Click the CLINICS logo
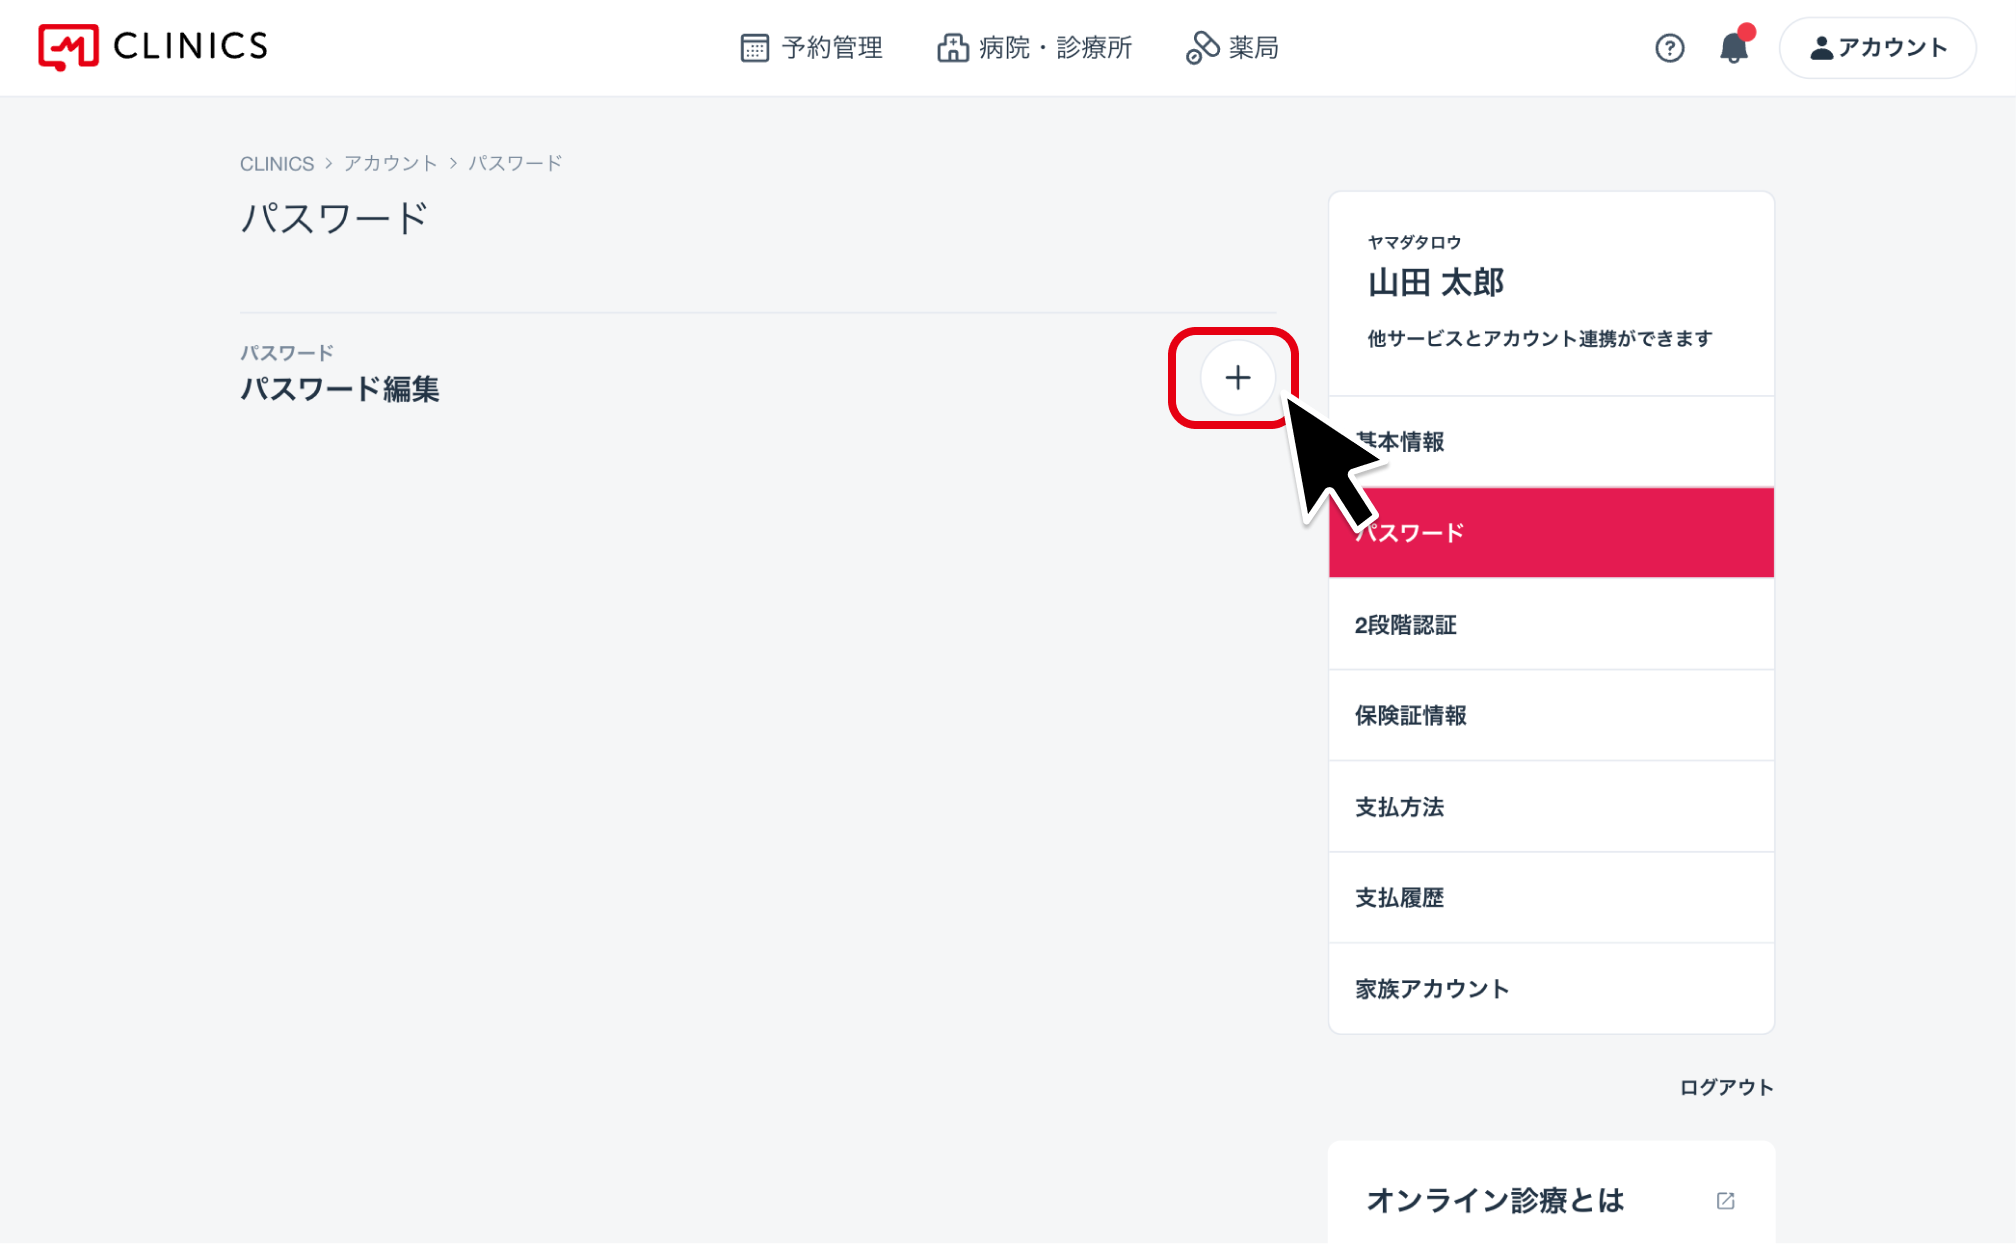The width and height of the screenshot is (2016, 1244). 153,46
